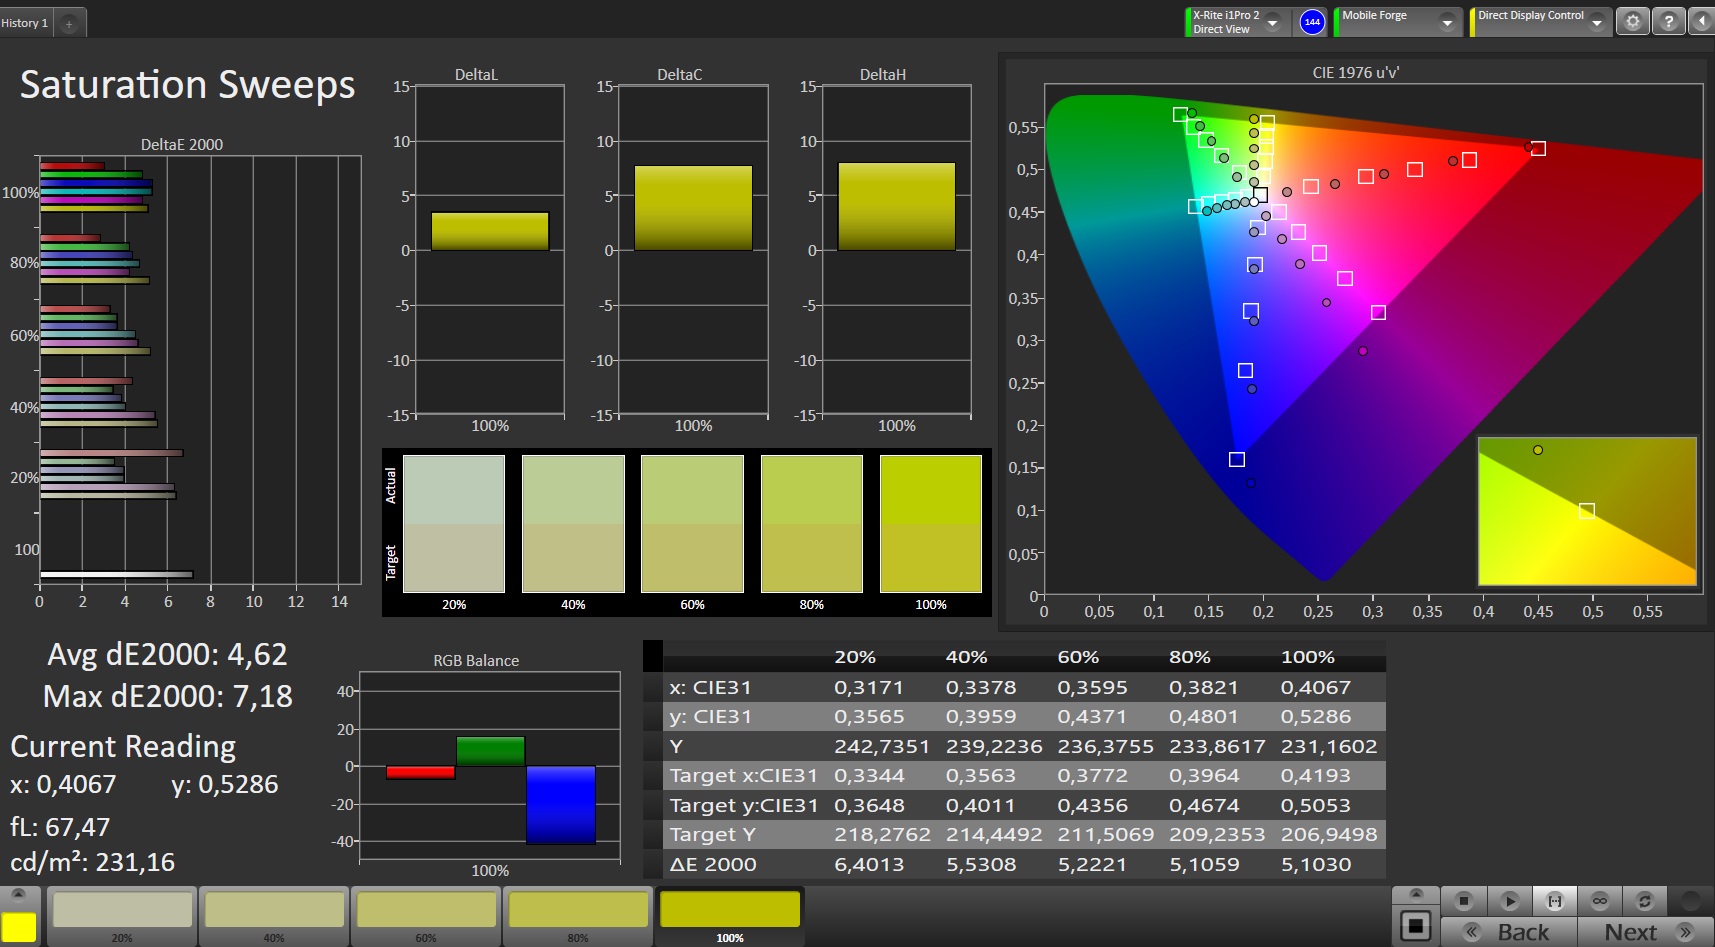This screenshot has height=947, width=1715.
Task: Click the fL: 67,47 reading
Action: pos(60,827)
